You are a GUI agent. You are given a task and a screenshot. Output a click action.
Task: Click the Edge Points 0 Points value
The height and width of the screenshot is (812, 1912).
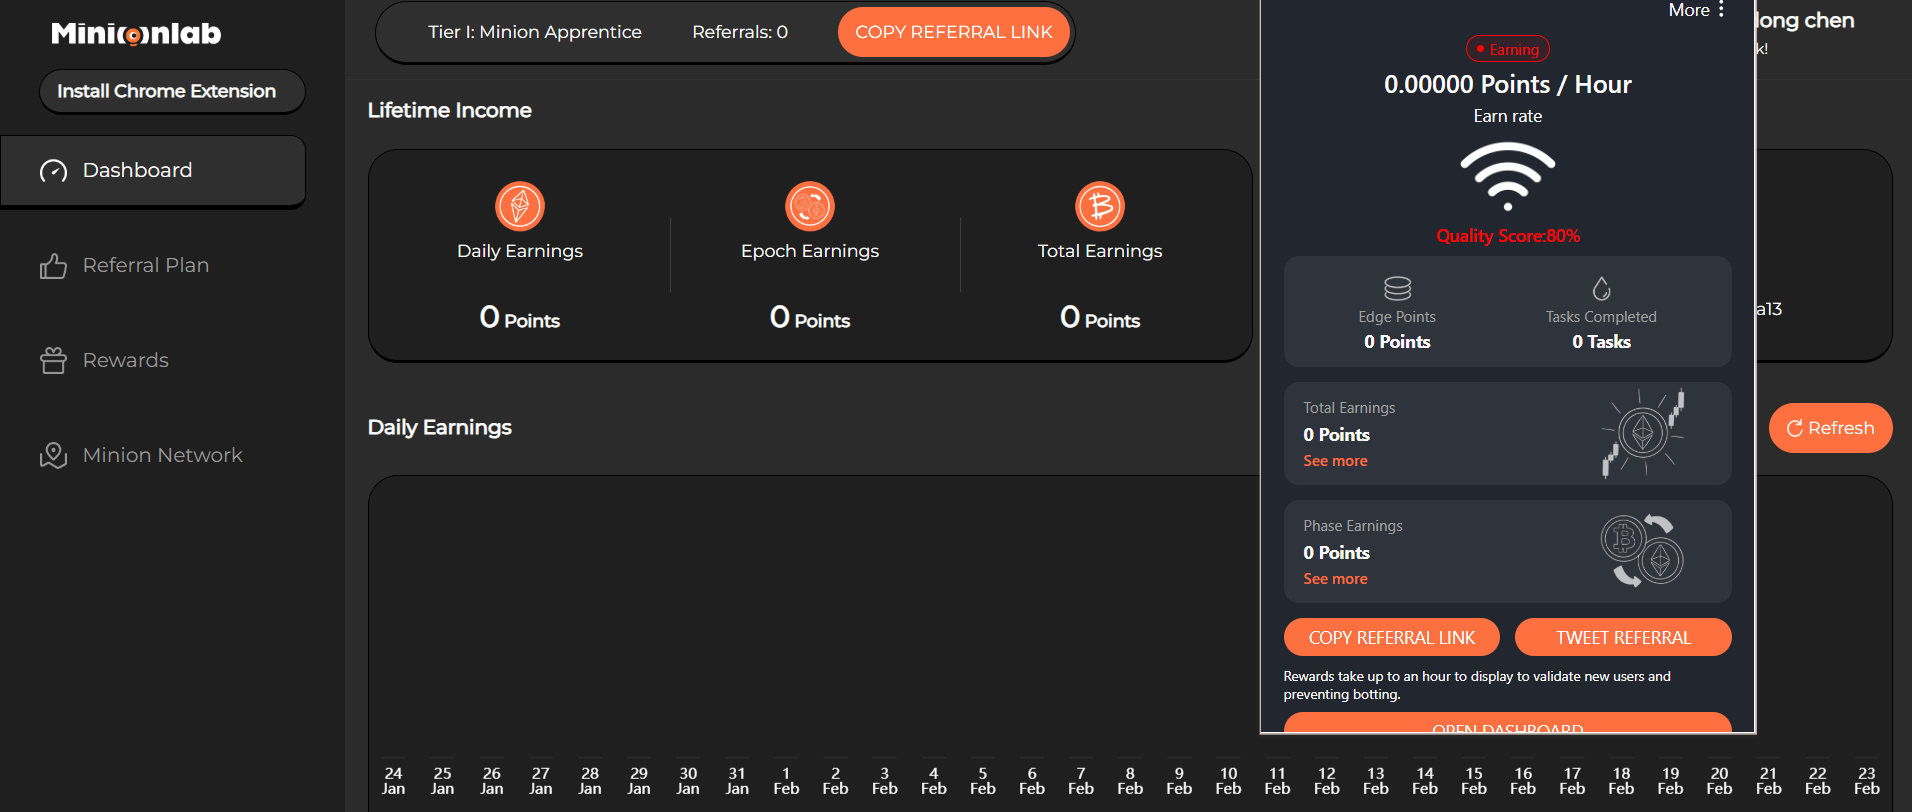[x=1397, y=342]
